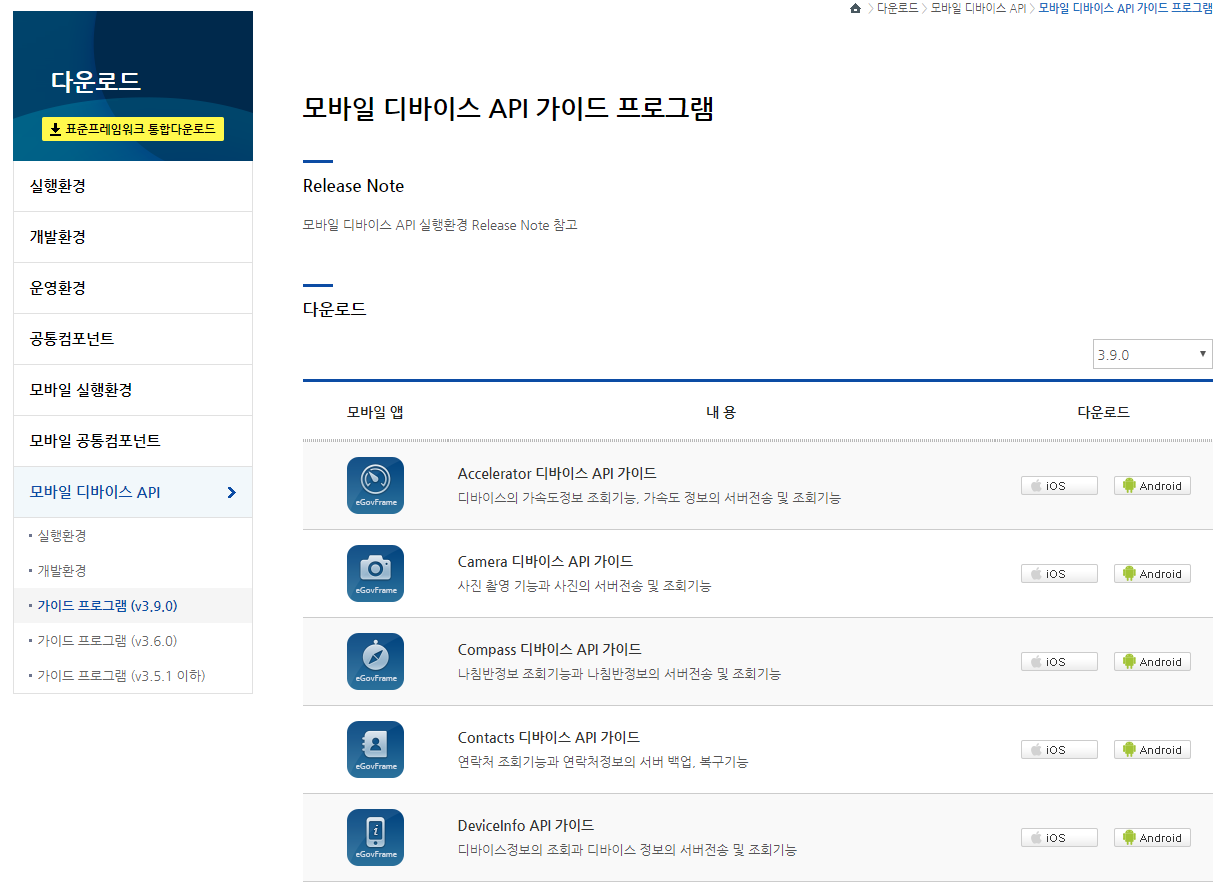The image size is (1231, 895).
Task: Download Camera guide for iOS
Action: point(1058,574)
